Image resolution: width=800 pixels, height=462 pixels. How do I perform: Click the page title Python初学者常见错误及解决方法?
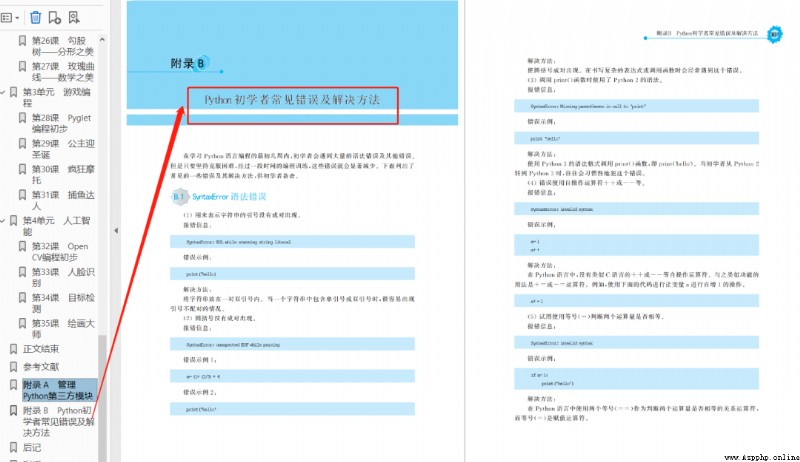(x=292, y=100)
